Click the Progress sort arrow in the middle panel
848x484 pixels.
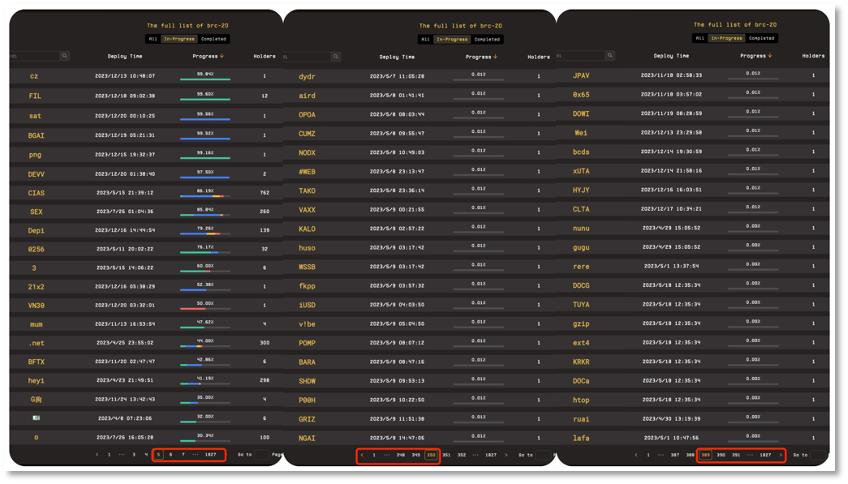(495, 57)
